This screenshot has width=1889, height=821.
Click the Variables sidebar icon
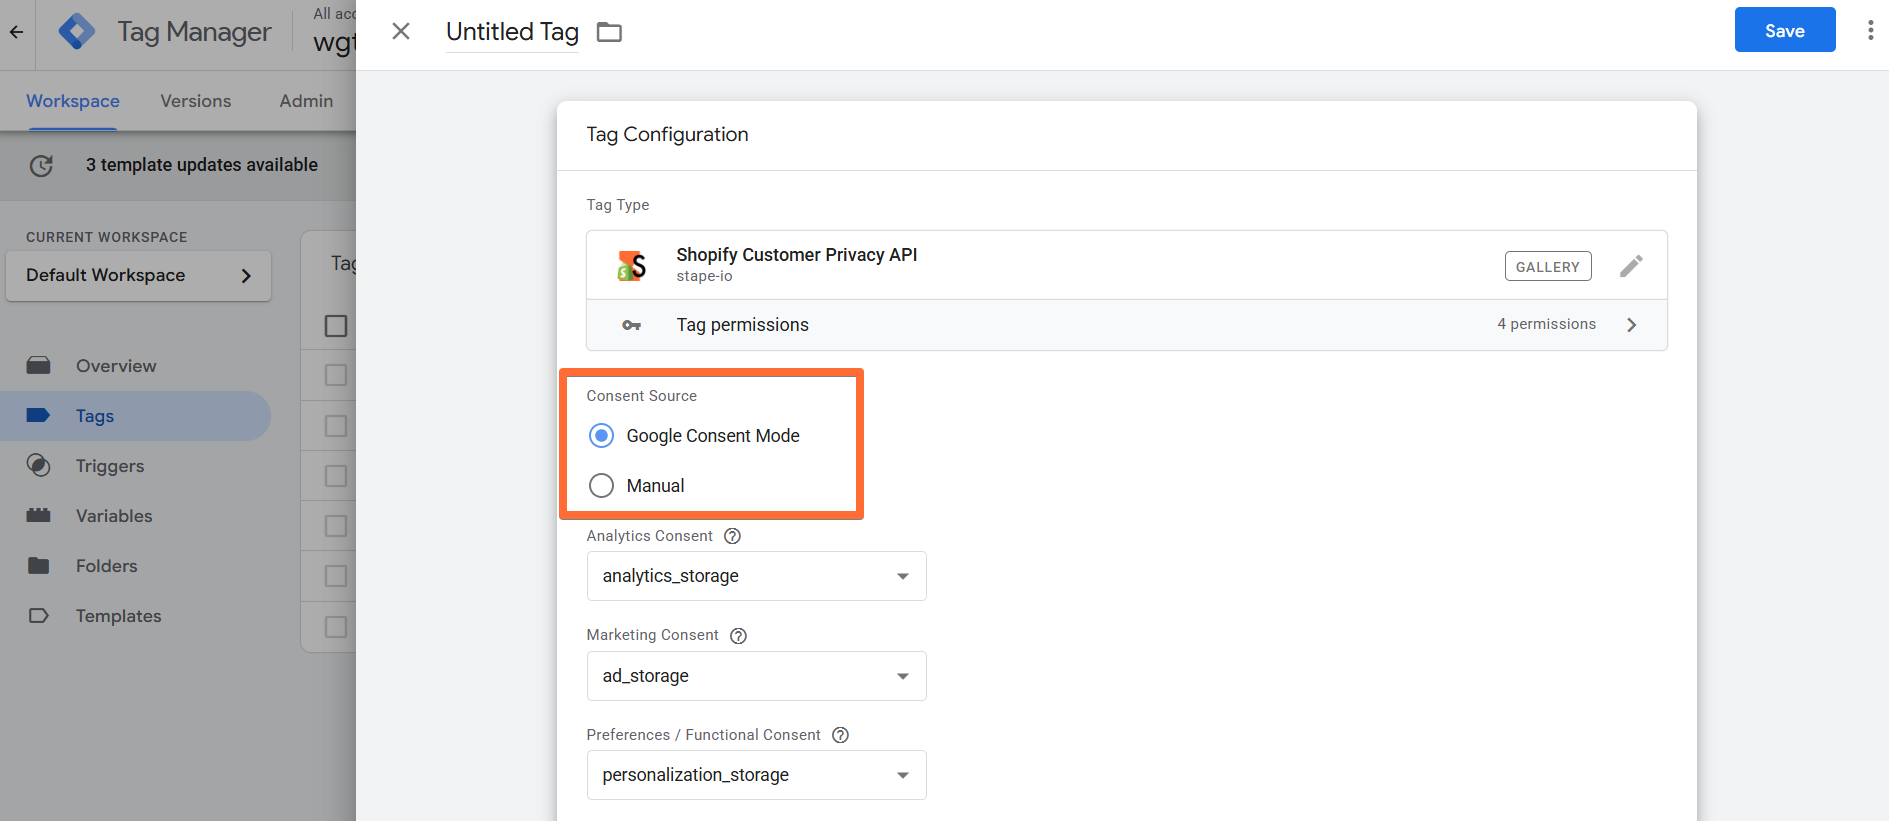point(39,515)
